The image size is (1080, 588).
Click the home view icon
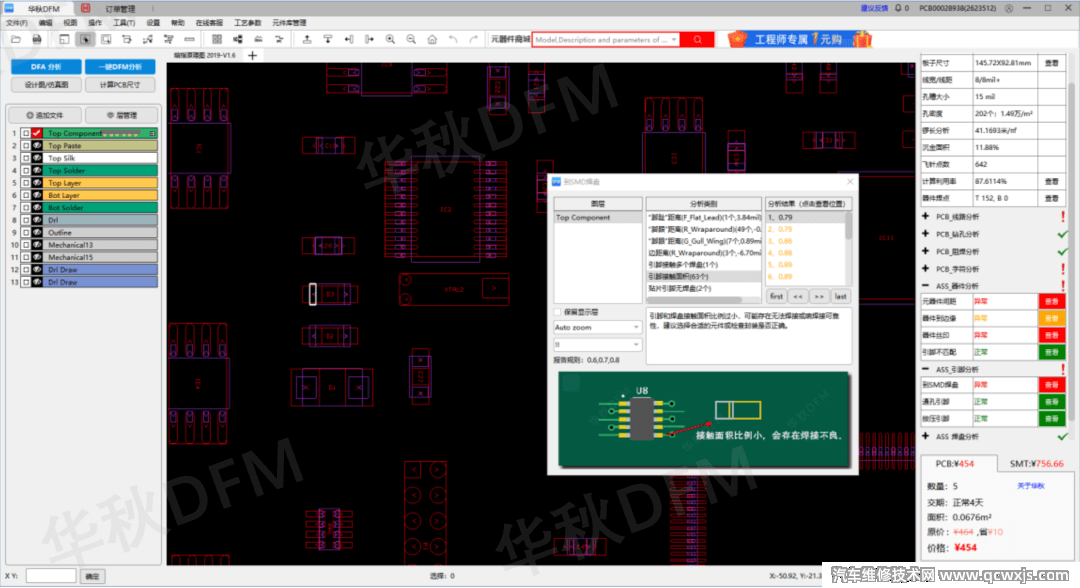(x=432, y=39)
